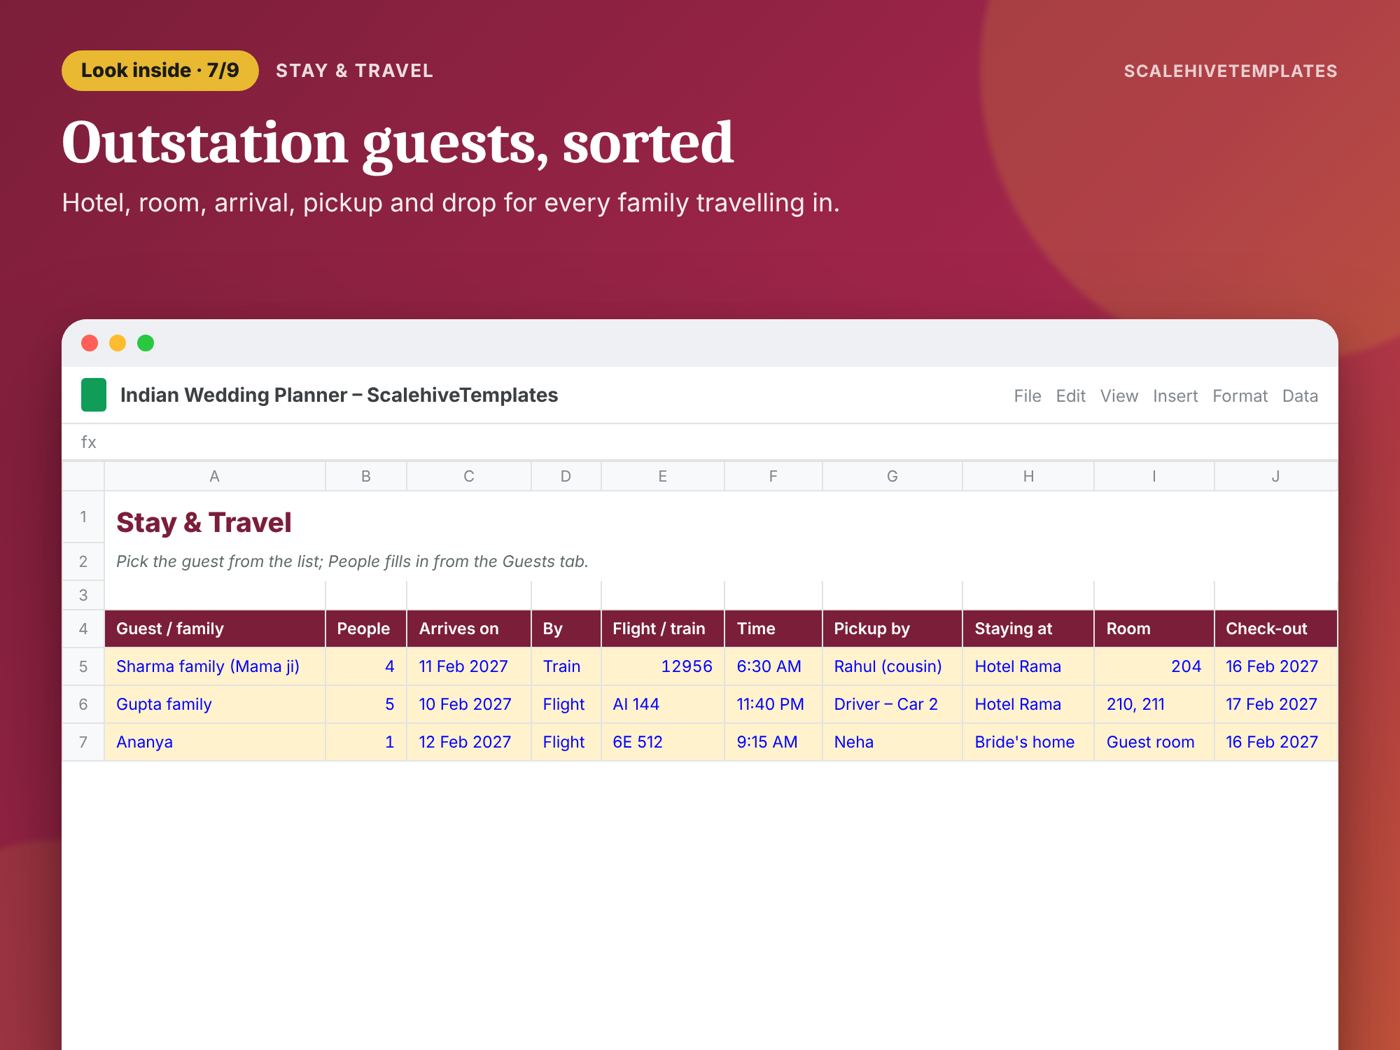Open the Insert menu

click(1175, 396)
